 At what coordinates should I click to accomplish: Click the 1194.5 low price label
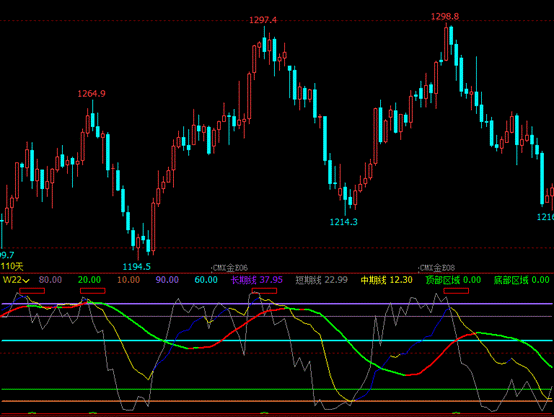(137, 266)
